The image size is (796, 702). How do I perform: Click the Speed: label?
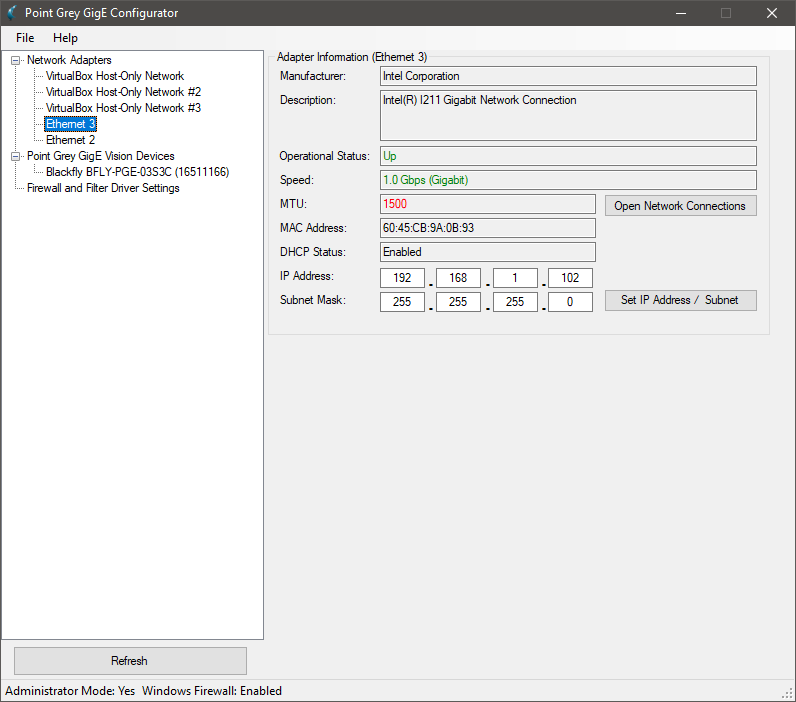tap(297, 180)
